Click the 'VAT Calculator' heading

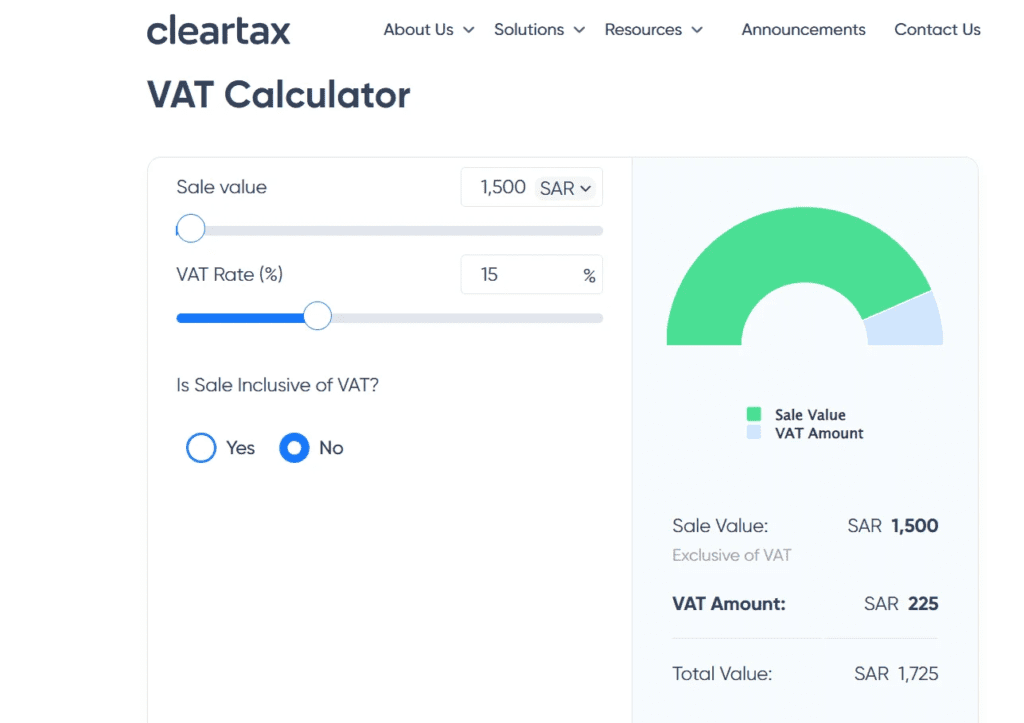click(278, 94)
